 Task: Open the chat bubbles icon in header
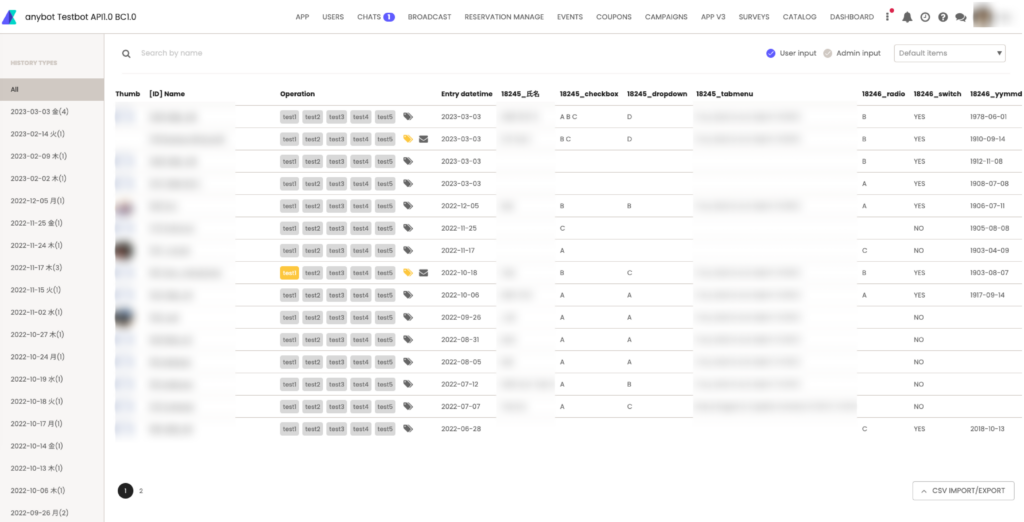(961, 17)
